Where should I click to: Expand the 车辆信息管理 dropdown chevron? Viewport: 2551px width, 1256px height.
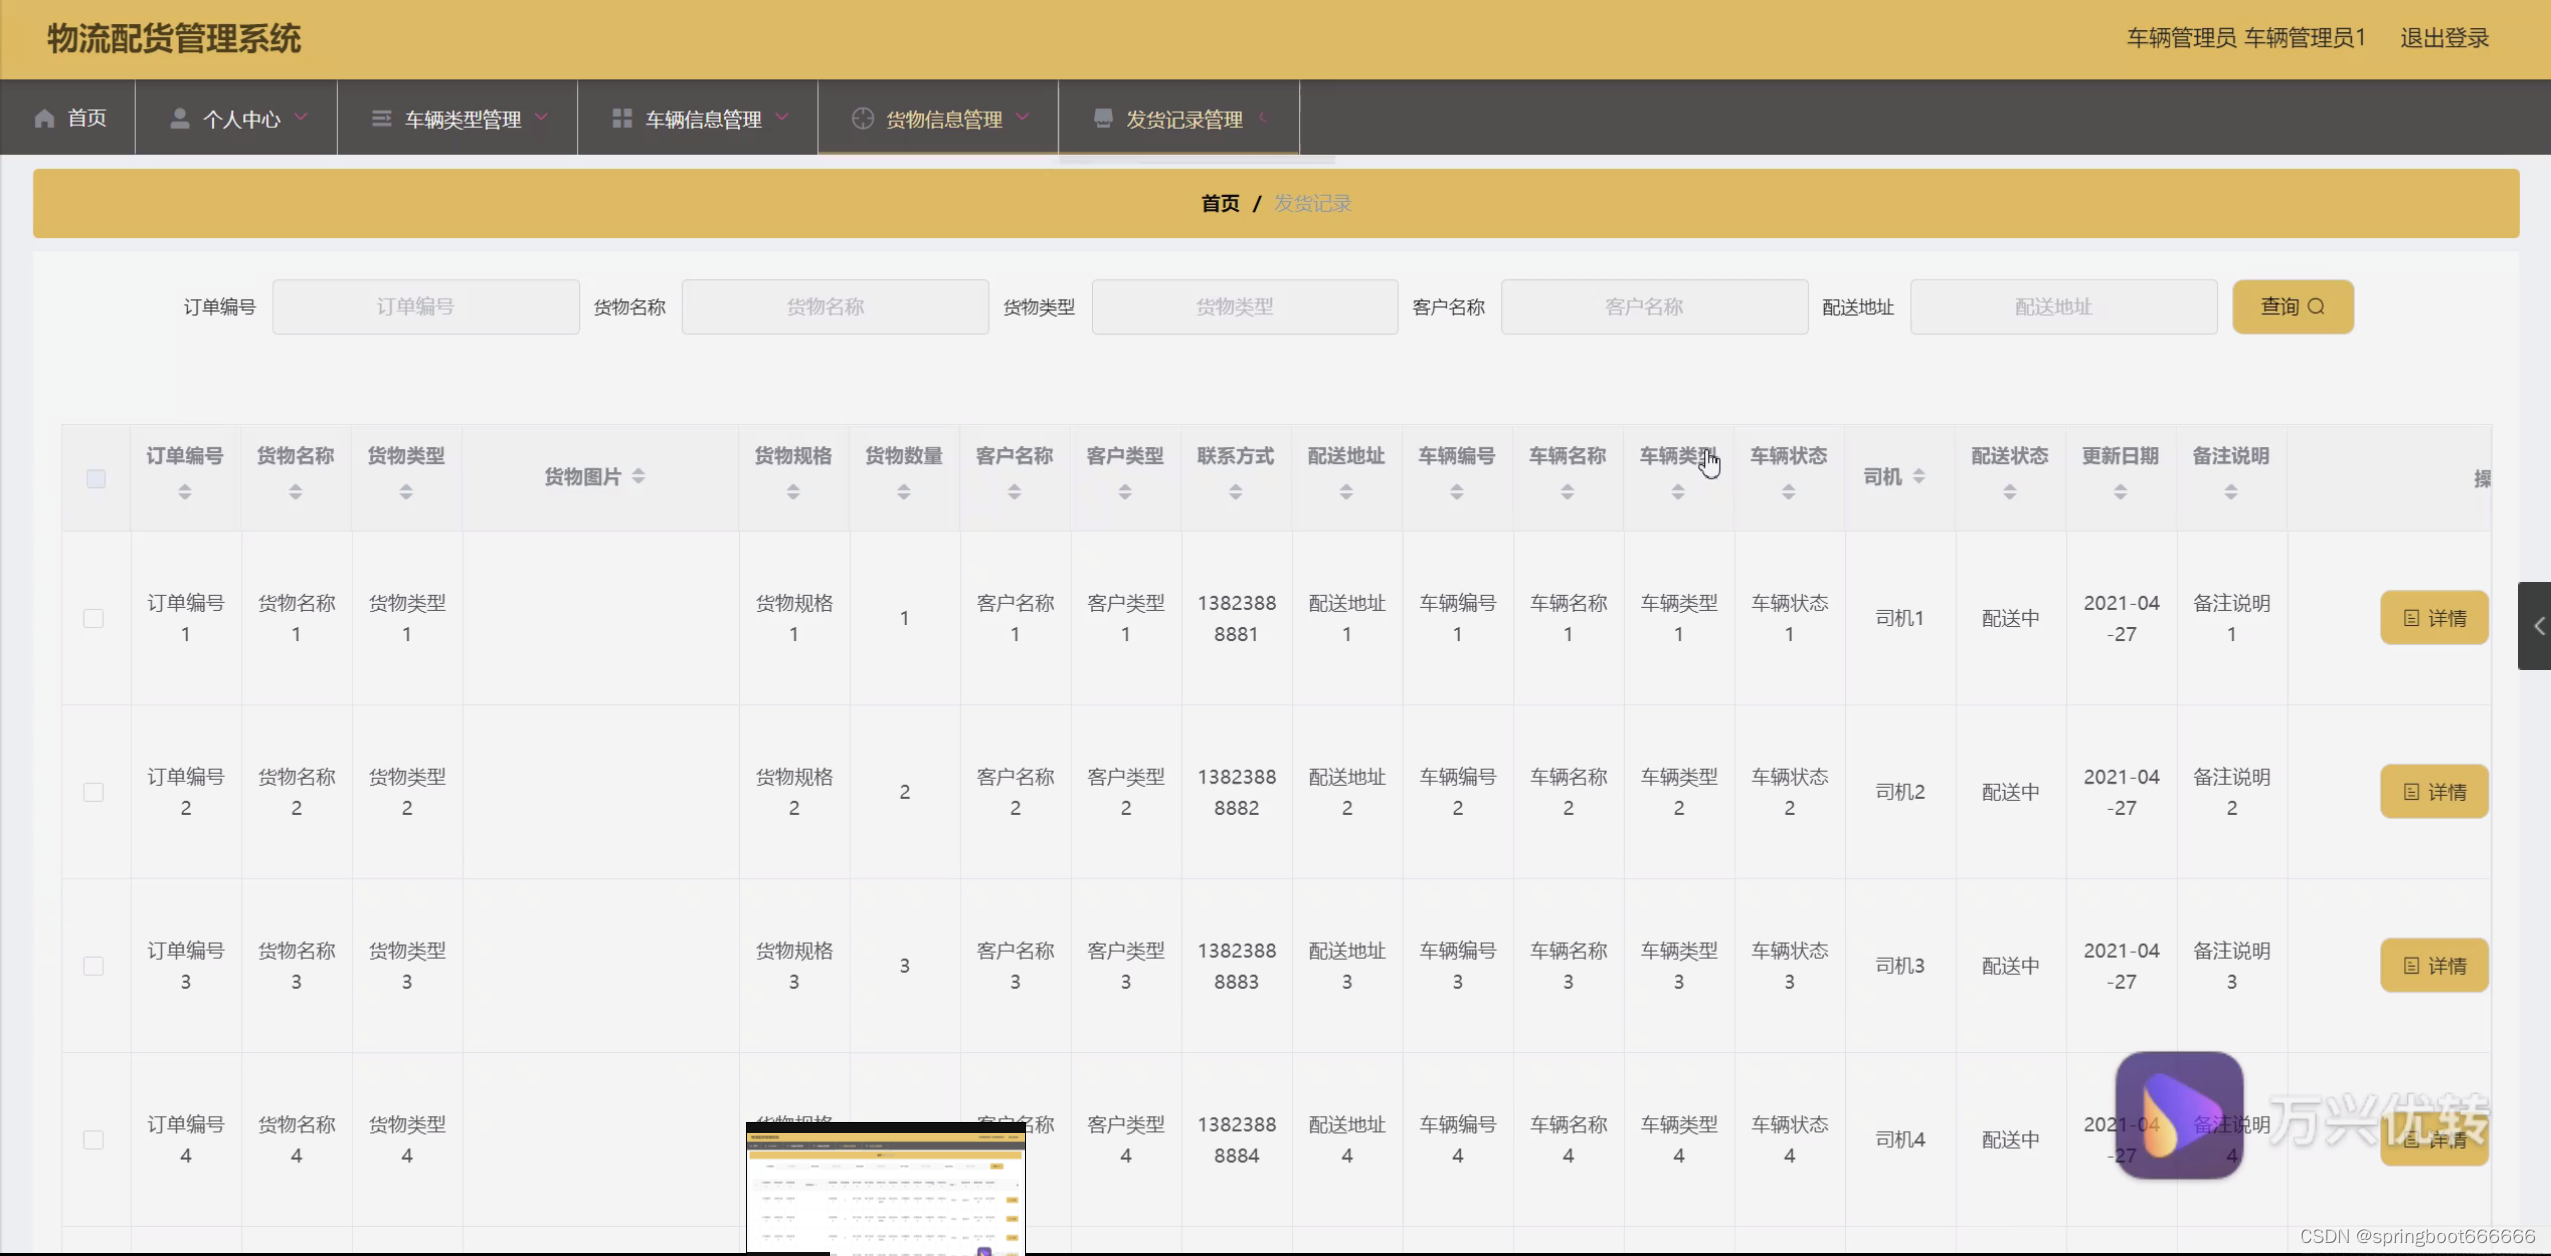tap(782, 117)
